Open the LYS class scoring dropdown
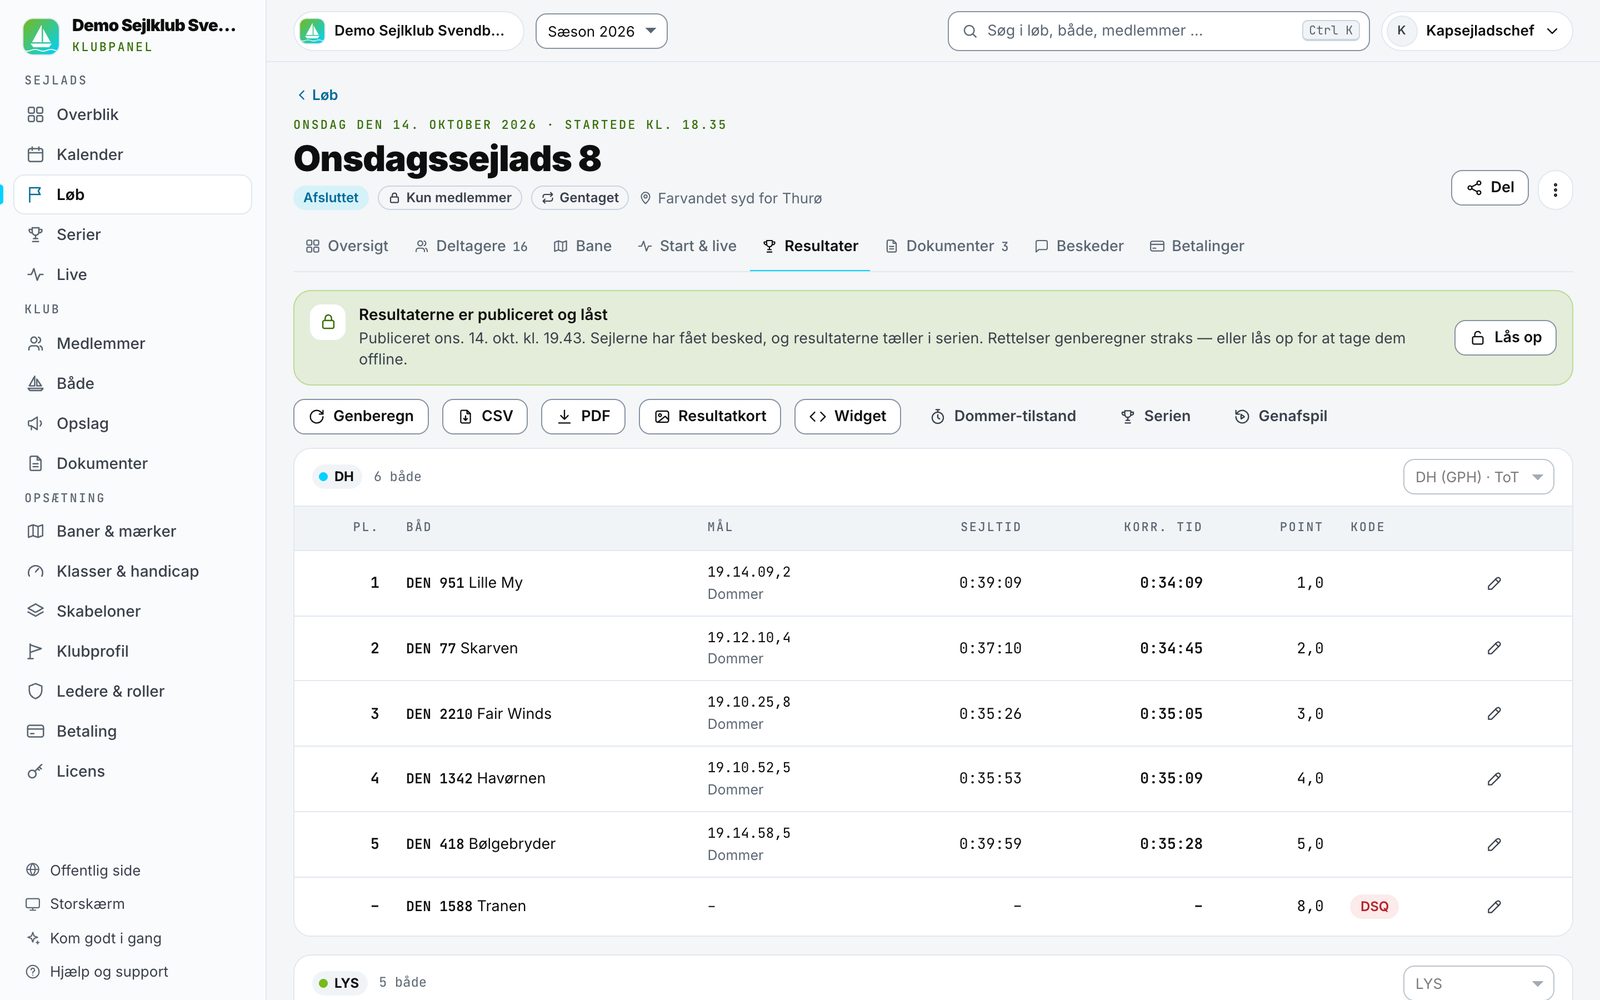This screenshot has width=1600, height=1000. pos(1478,983)
